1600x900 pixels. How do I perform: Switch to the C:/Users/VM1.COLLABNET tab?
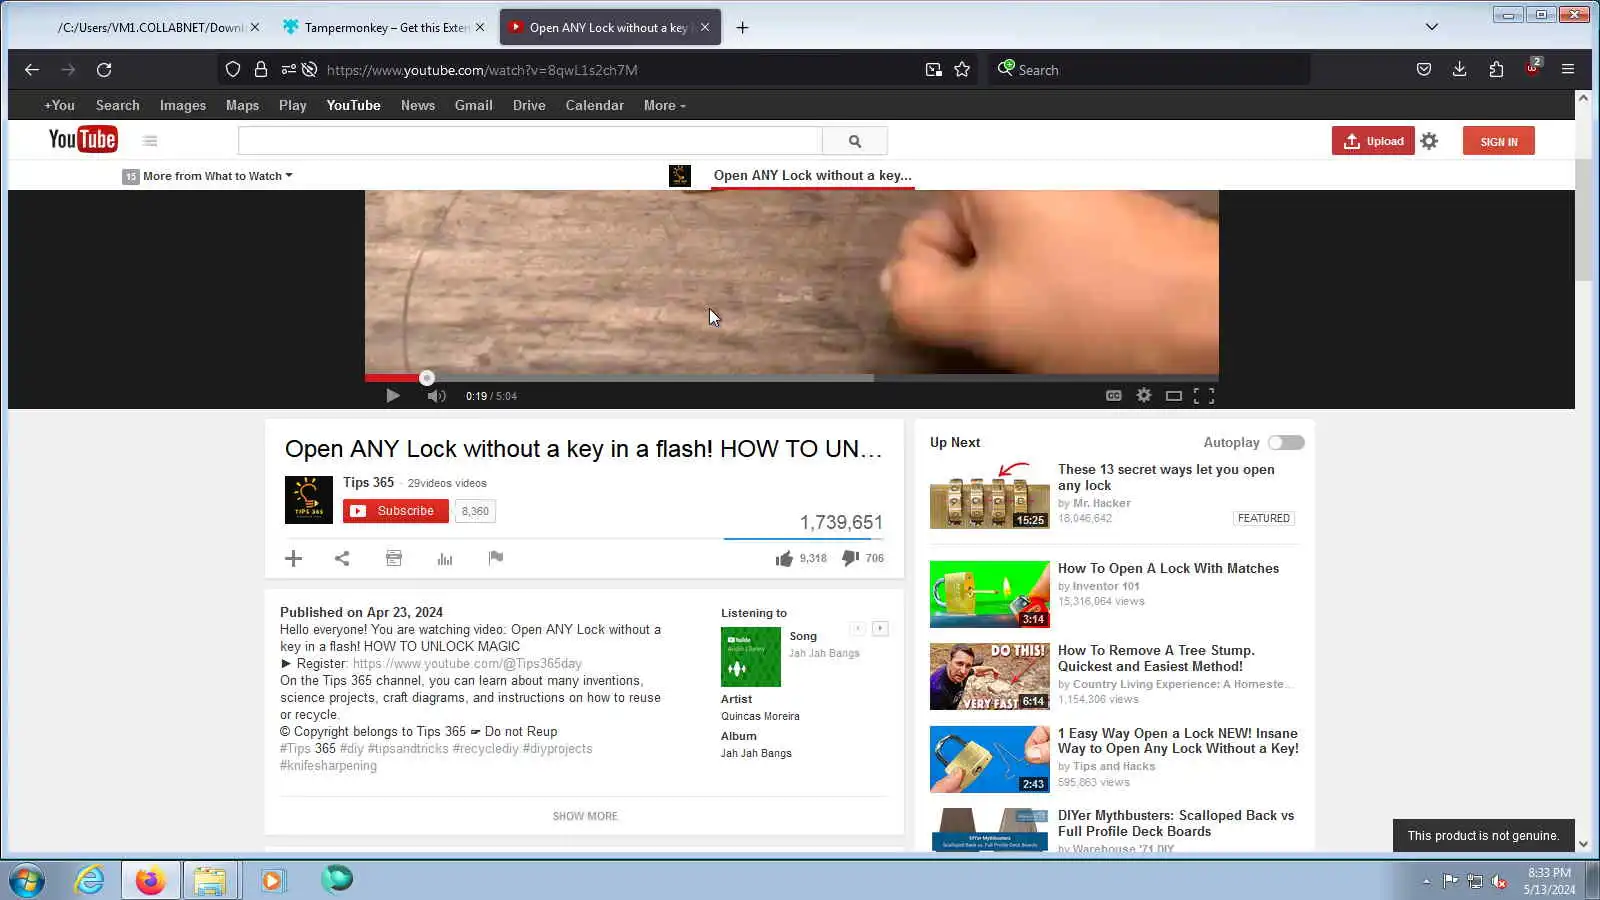(x=148, y=27)
